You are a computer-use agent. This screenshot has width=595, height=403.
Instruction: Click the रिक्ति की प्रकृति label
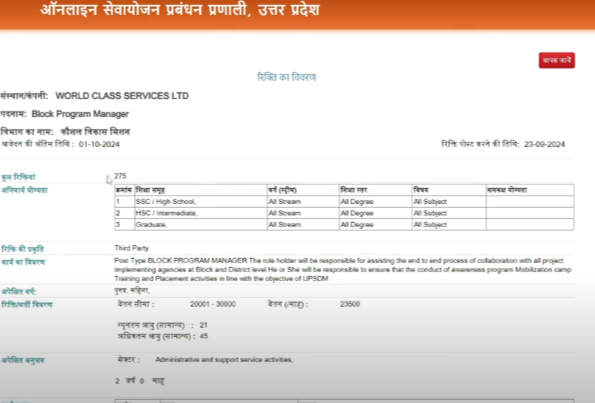[x=23, y=249]
